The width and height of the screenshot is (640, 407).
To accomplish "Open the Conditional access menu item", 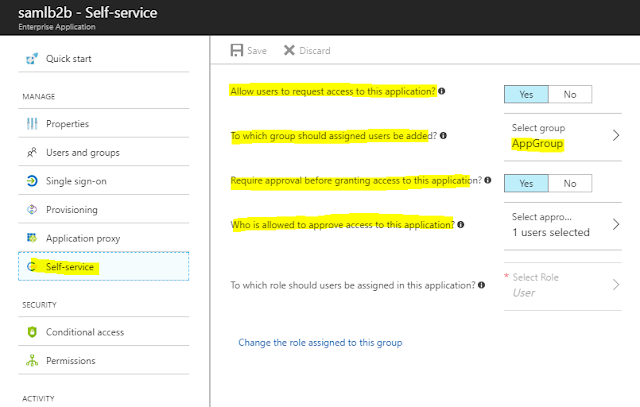I will [x=84, y=332].
